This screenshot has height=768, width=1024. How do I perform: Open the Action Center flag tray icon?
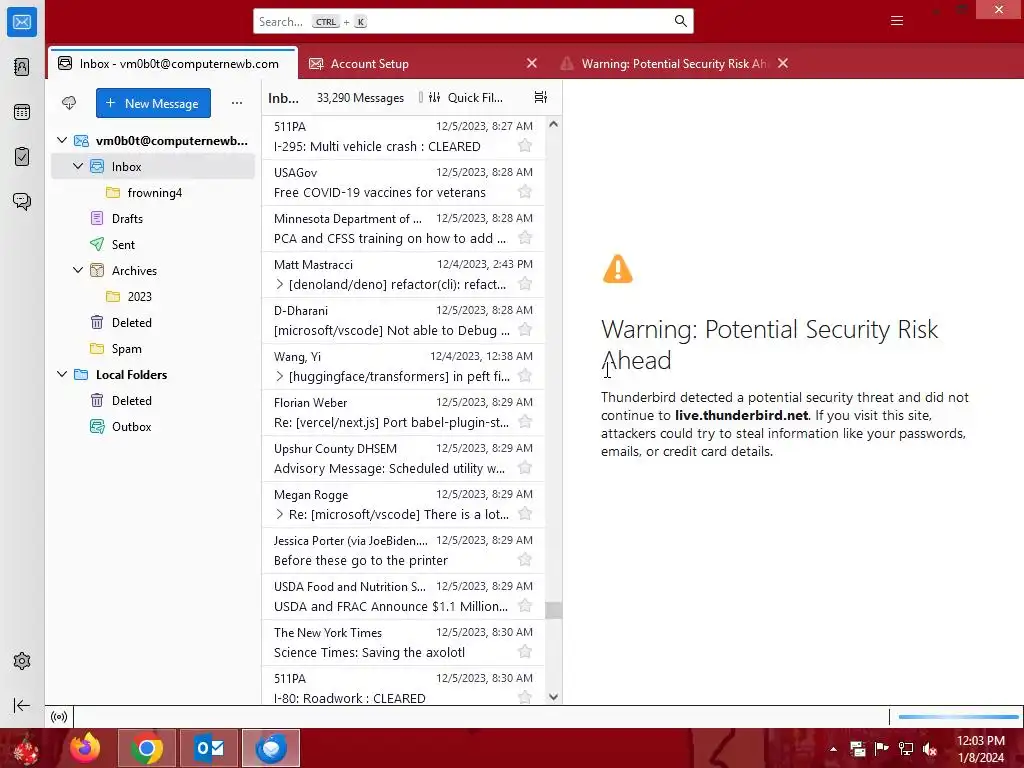[x=882, y=749]
